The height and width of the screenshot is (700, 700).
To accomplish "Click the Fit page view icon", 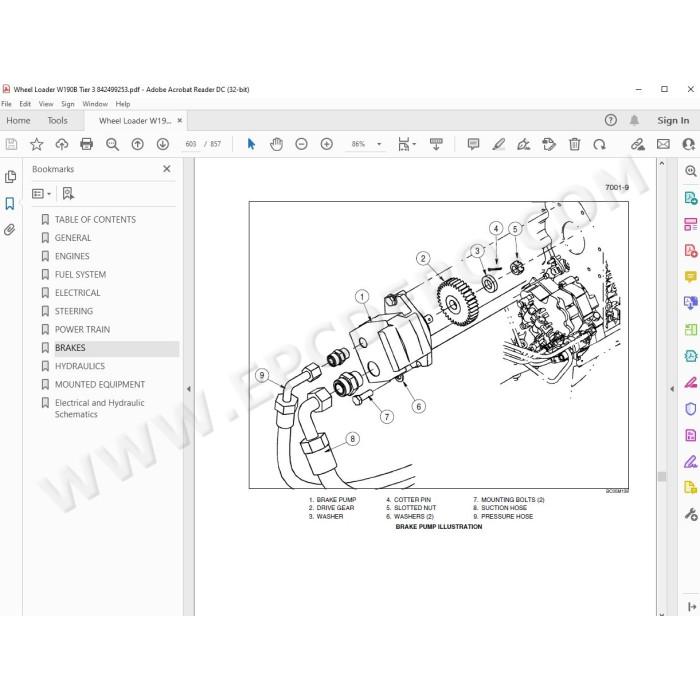I will 404,144.
